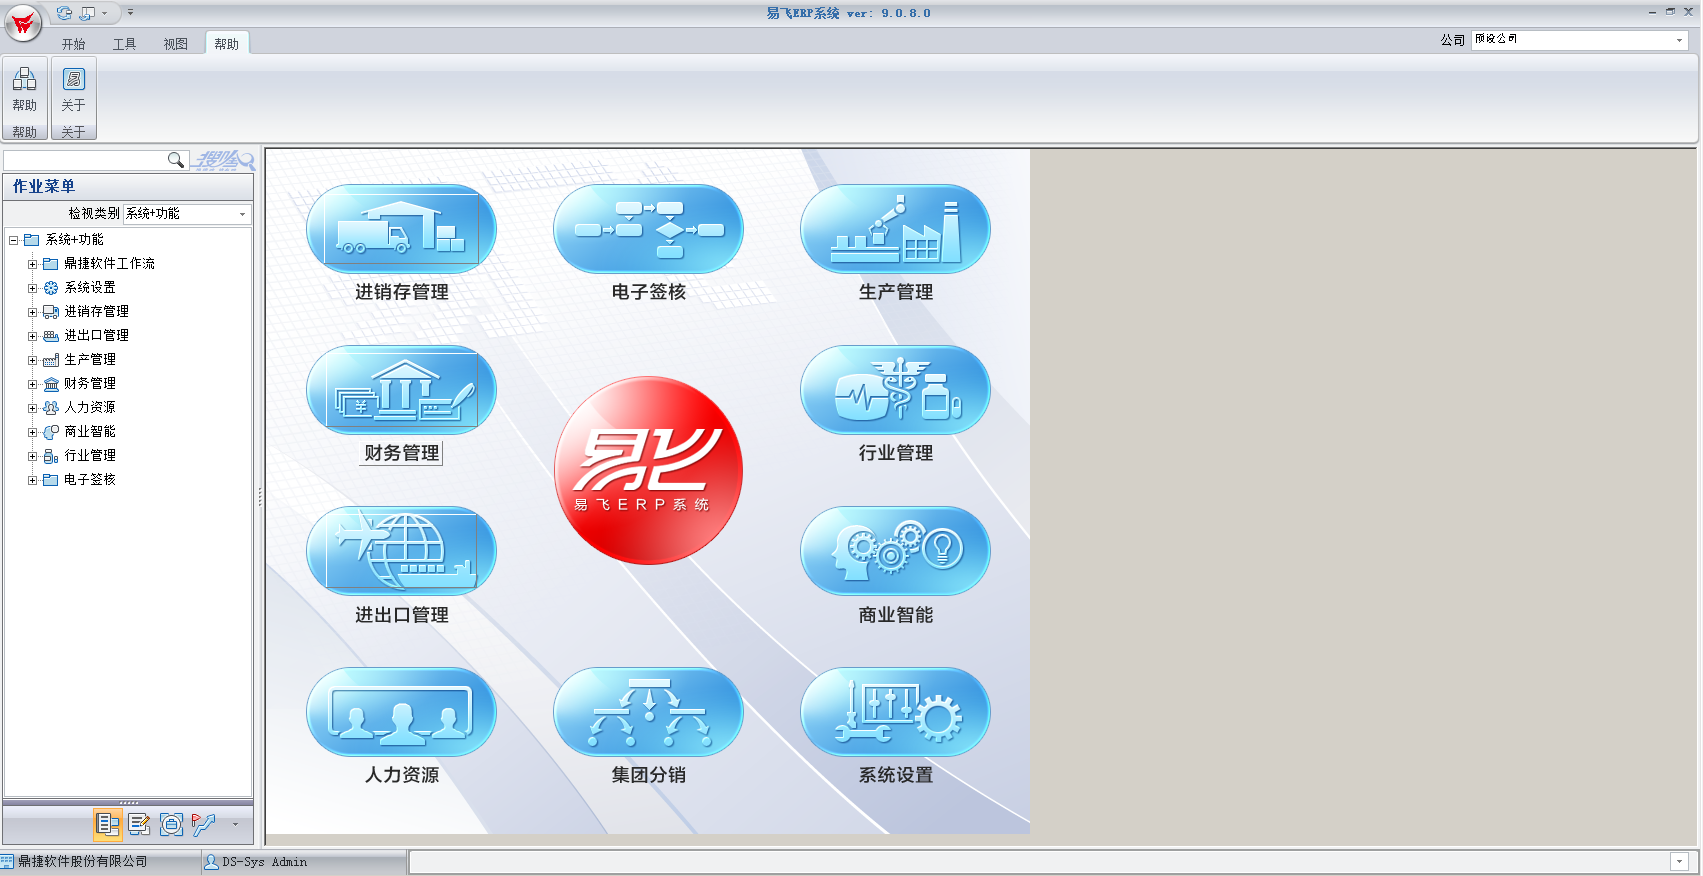Click the DS-Sys Admin status bar text

click(x=265, y=862)
